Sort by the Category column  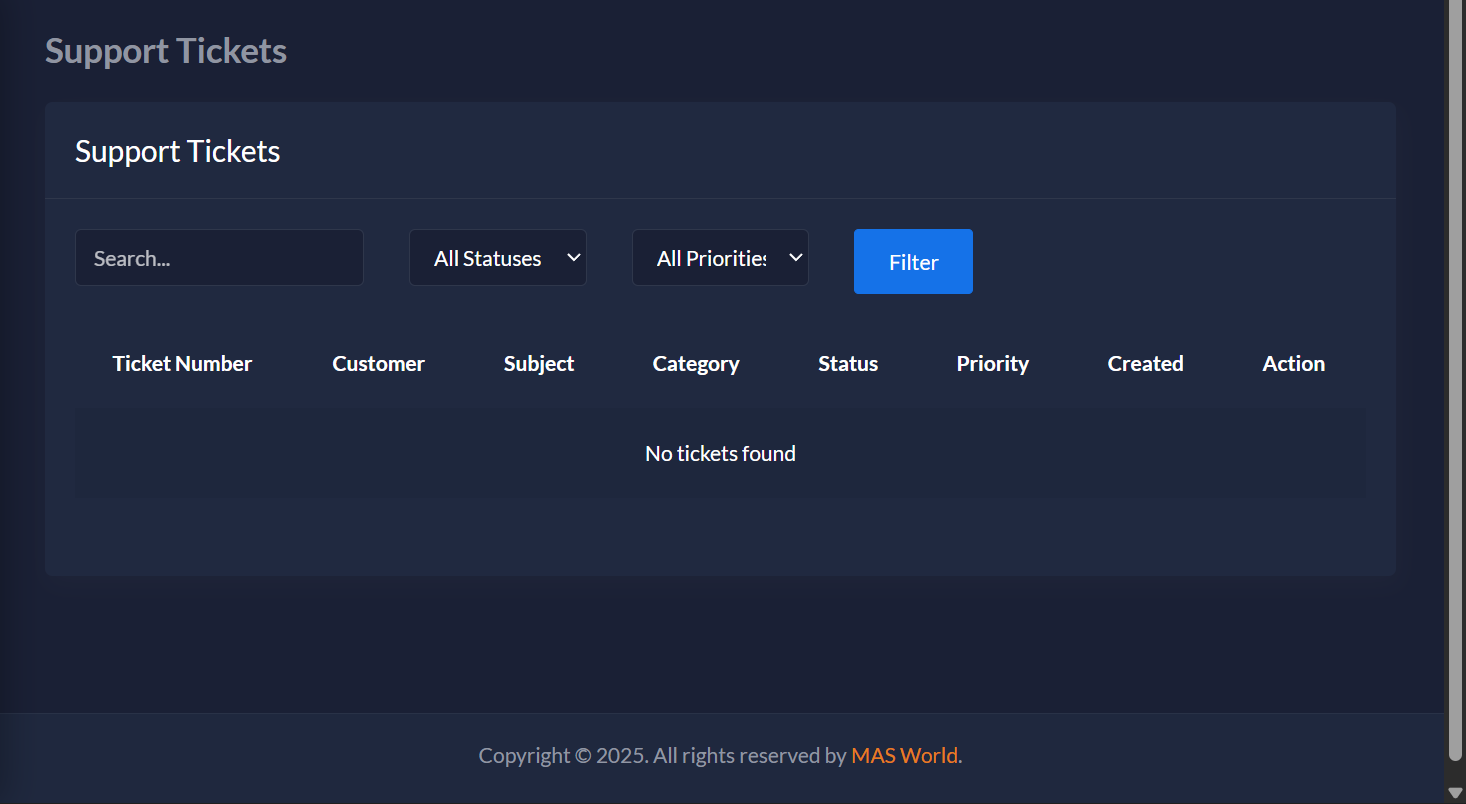tap(695, 363)
